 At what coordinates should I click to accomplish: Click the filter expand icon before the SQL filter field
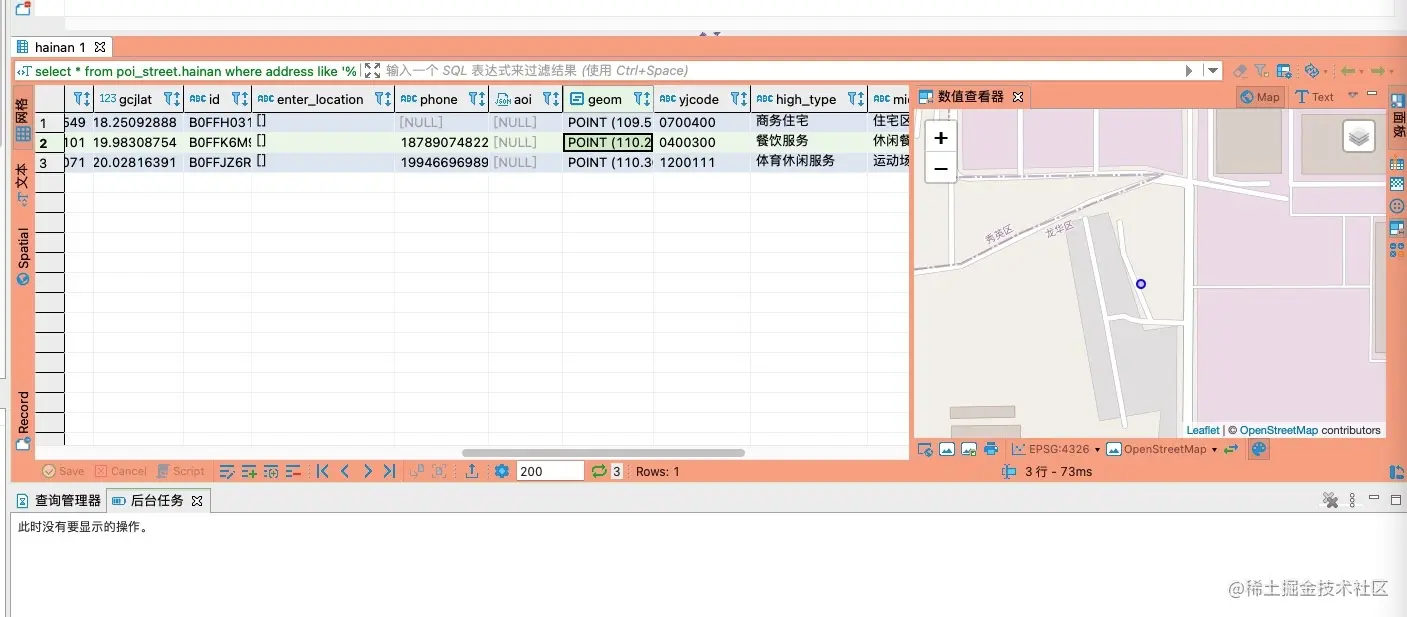click(373, 71)
